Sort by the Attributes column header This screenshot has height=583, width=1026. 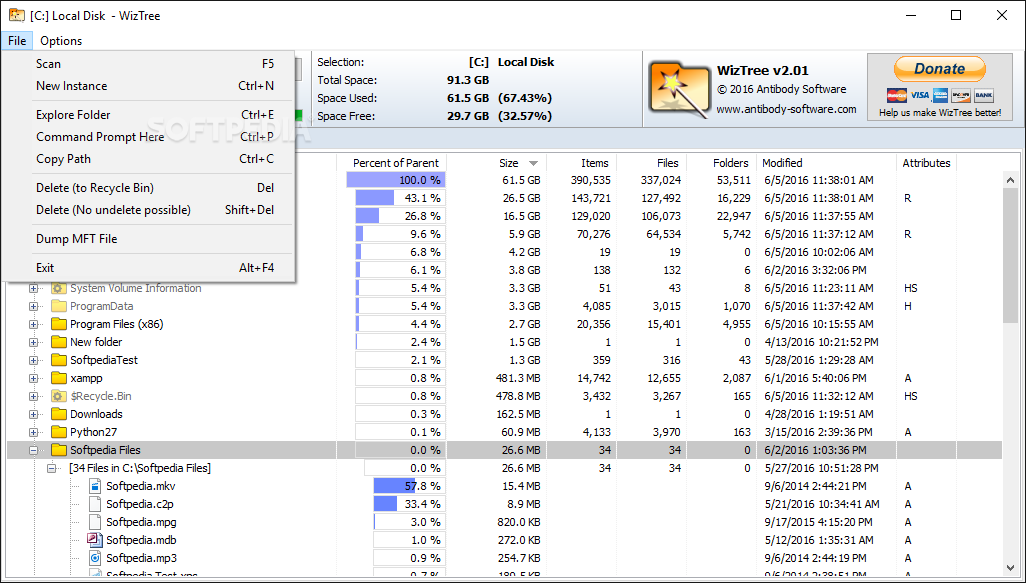[x=927, y=163]
